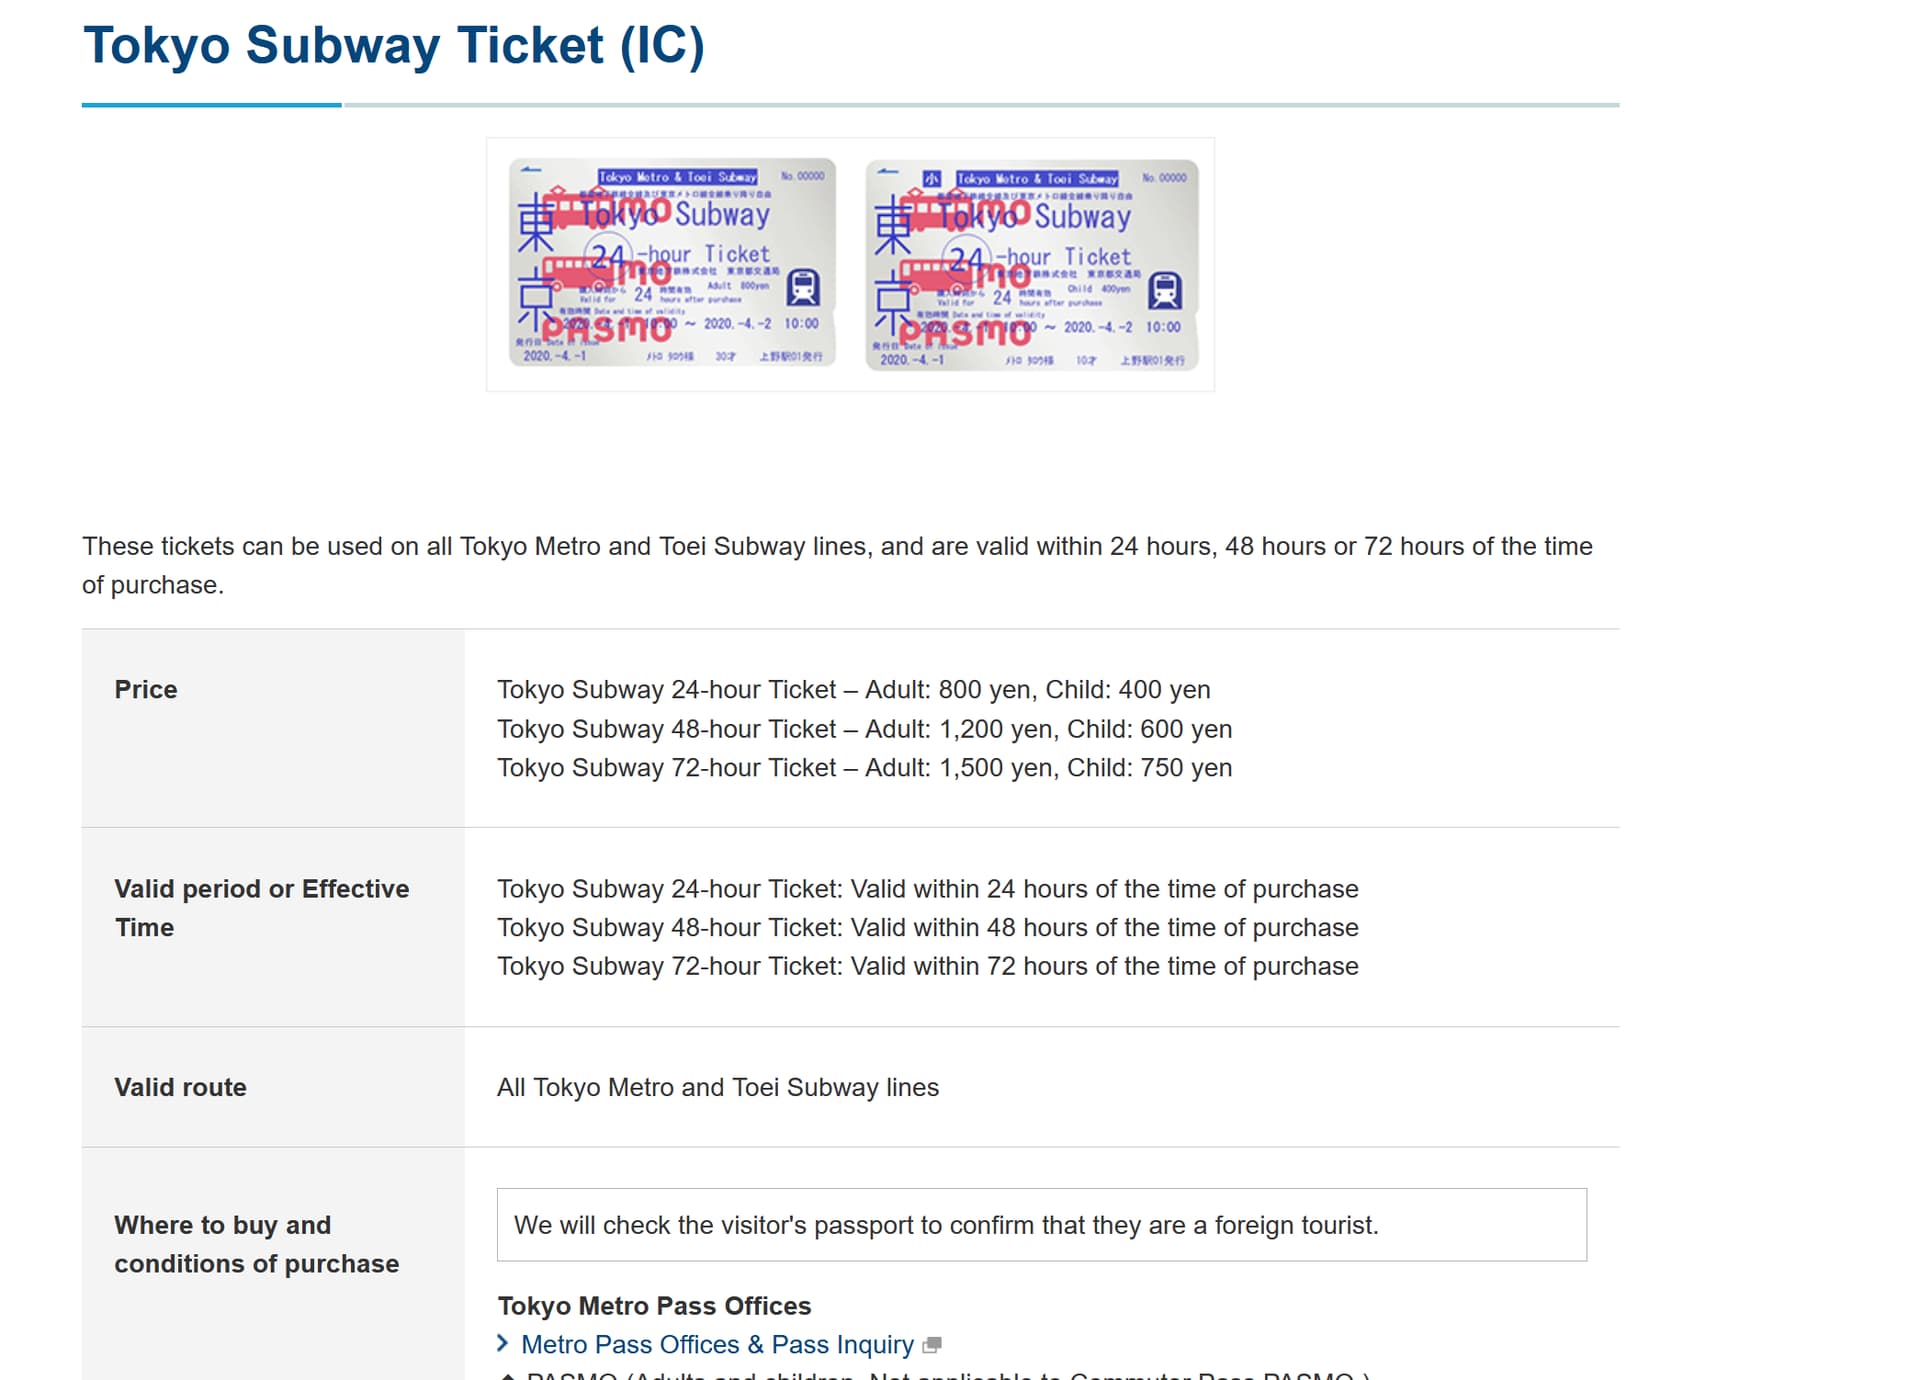Click the 72-hour Ticket validity line
The height and width of the screenshot is (1380, 1920).
[x=927, y=966]
